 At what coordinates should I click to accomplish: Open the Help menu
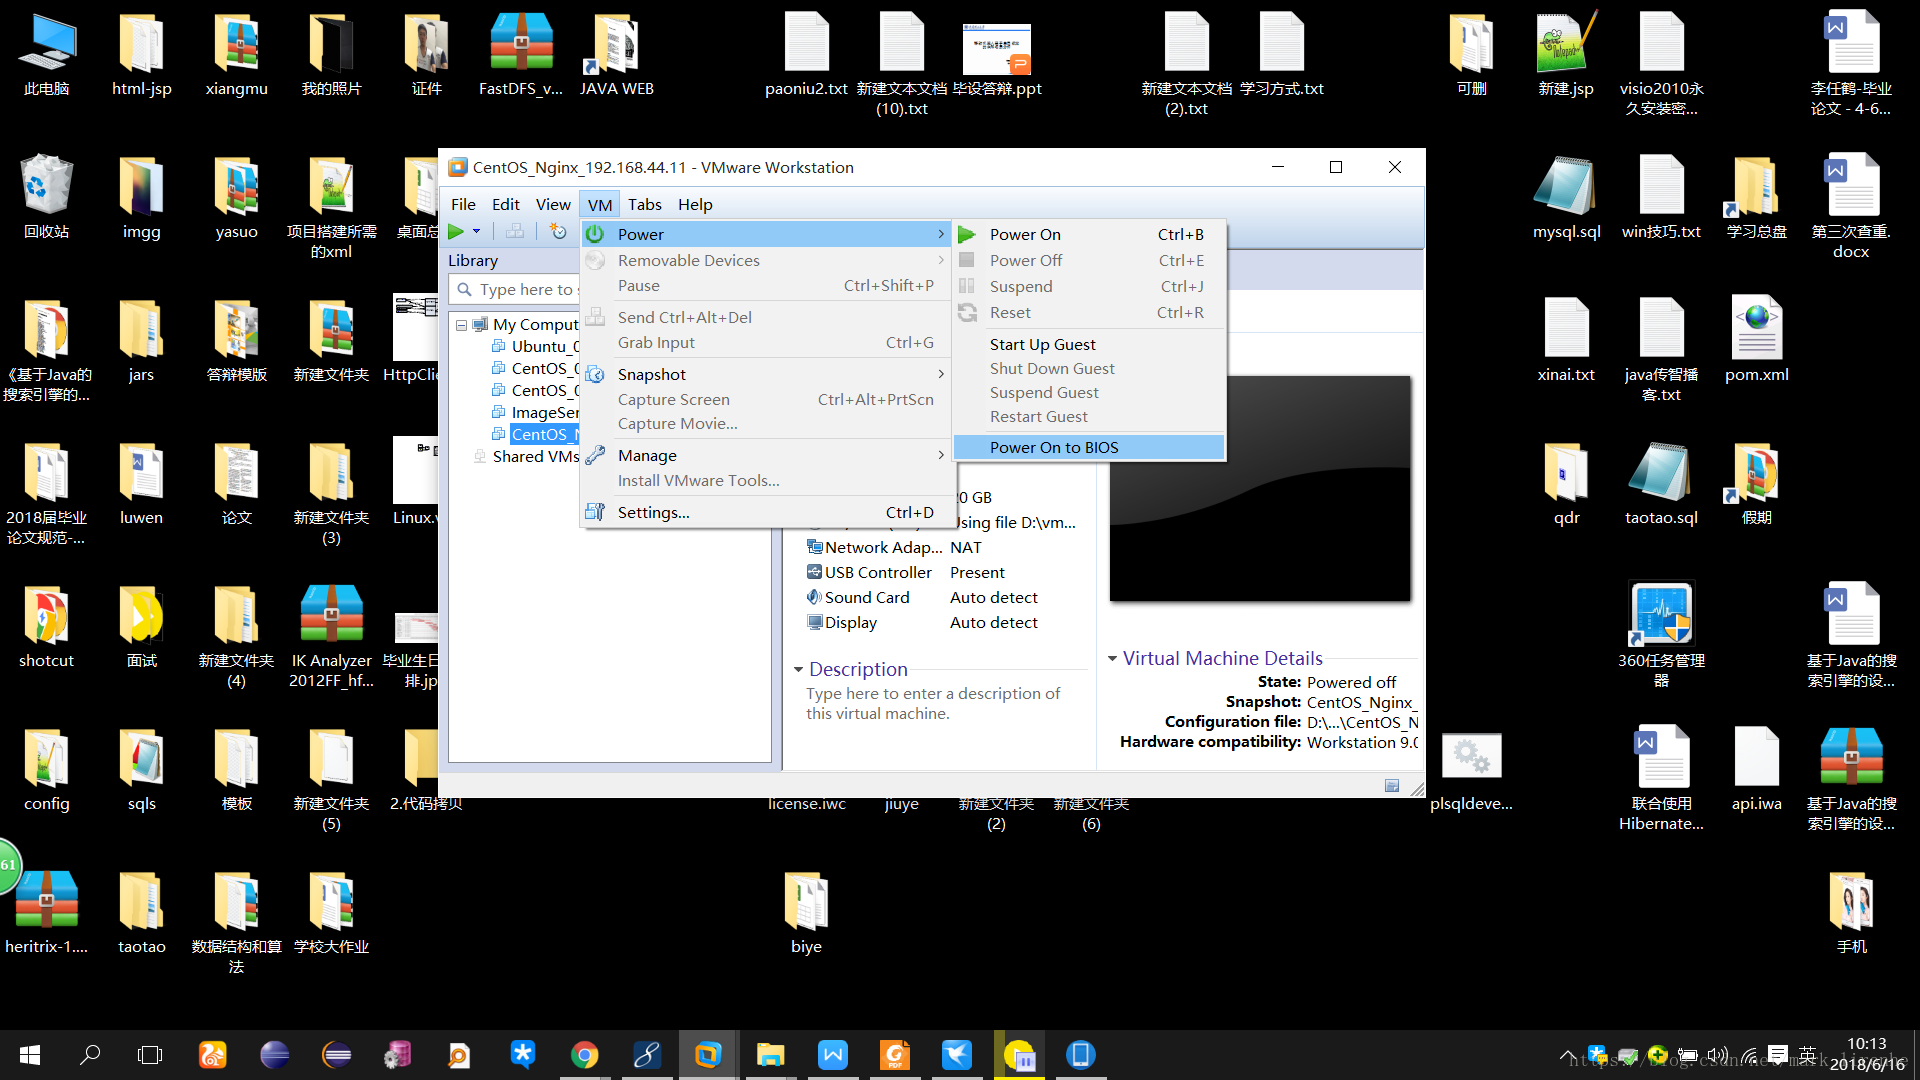pyautogui.click(x=695, y=204)
